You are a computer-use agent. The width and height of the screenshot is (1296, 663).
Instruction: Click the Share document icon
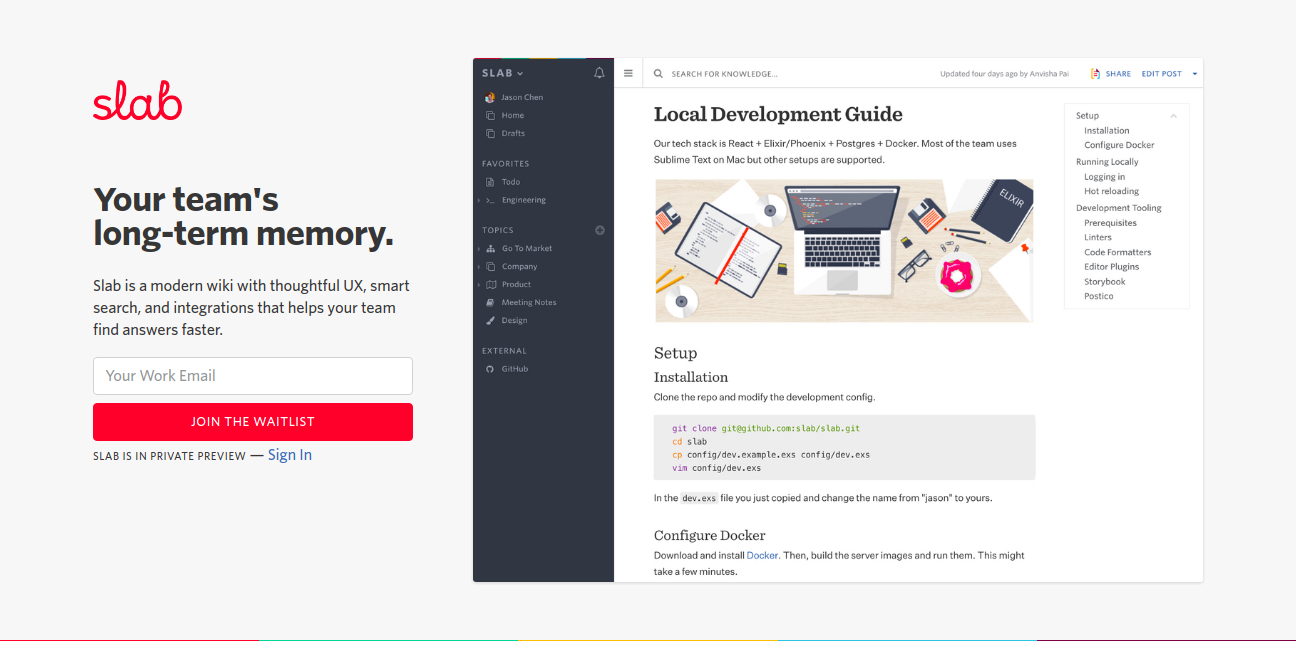[1095, 73]
